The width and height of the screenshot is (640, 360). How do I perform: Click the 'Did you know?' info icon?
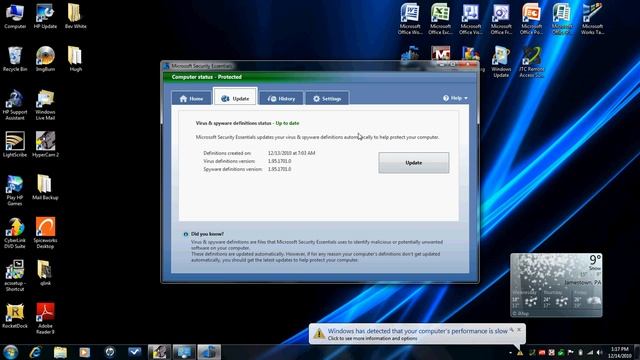(186, 234)
